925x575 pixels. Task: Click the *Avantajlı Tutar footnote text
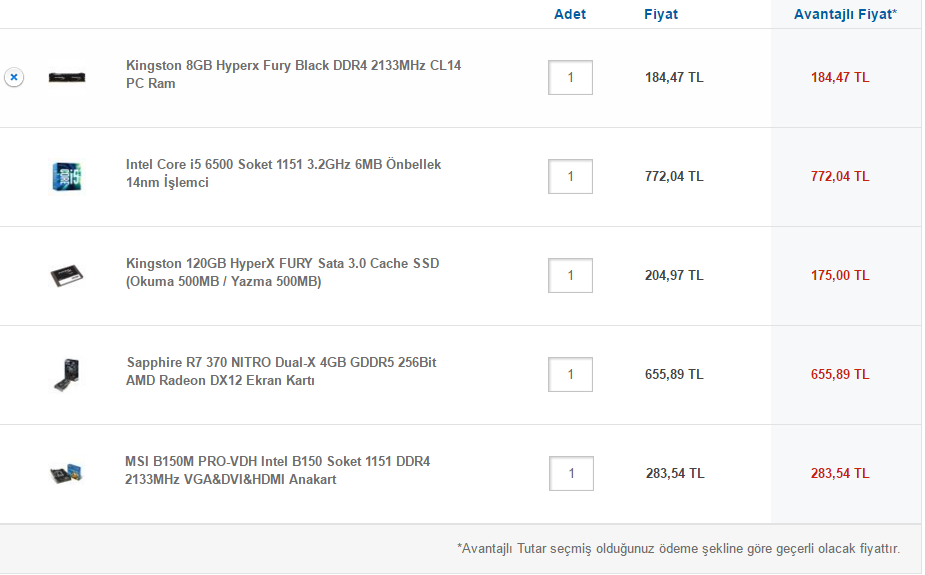click(678, 549)
